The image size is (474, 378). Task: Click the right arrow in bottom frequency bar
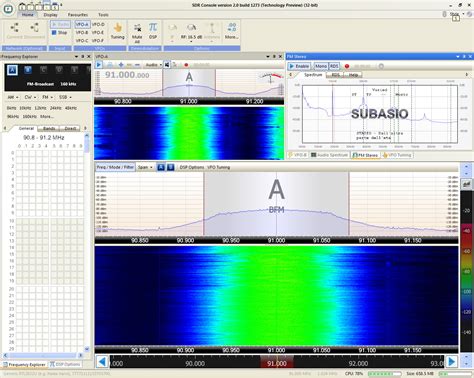coord(452,362)
